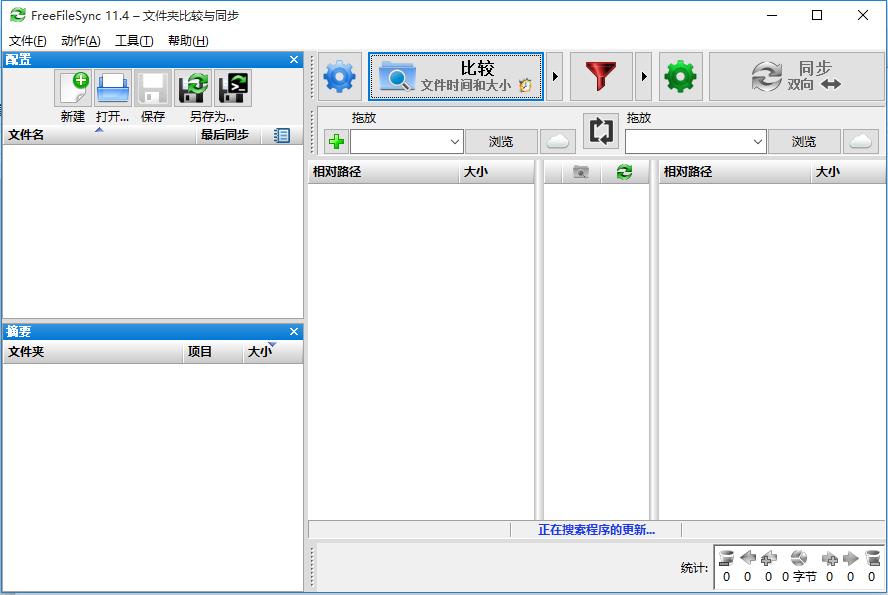Start 比较 folder comparison
The image size is (888, 595).
[x=456, y=76]
